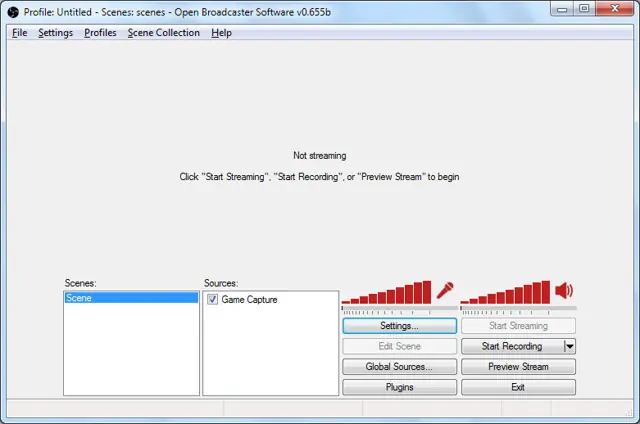Open the Profiles menu
The height and width of the screenshot is (424, 640).
tap(100, 33)
